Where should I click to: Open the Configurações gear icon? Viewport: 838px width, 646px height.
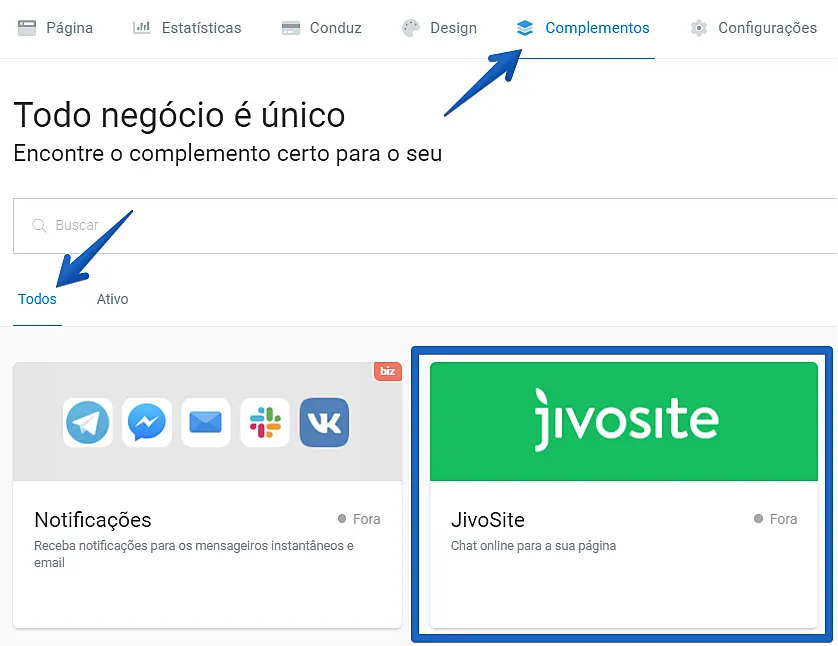[x=699, y=28]
